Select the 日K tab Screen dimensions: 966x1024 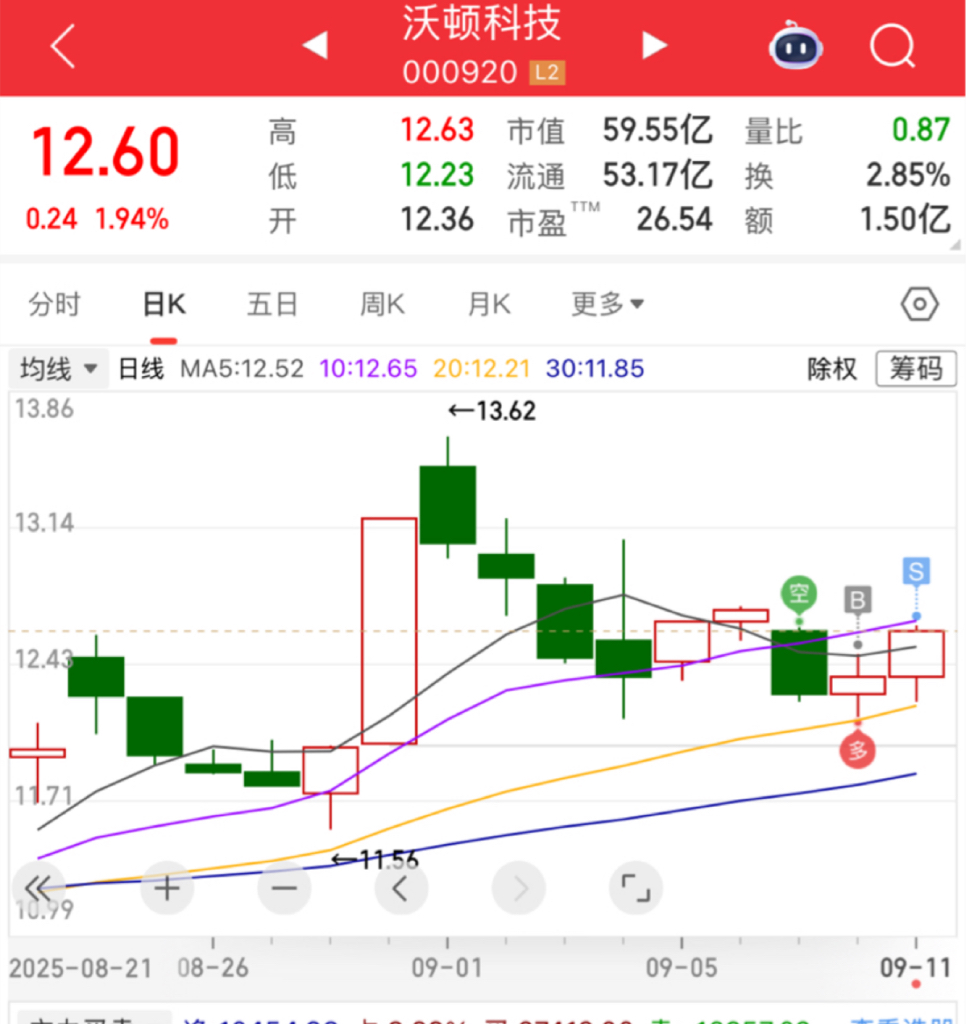[164, 304]
